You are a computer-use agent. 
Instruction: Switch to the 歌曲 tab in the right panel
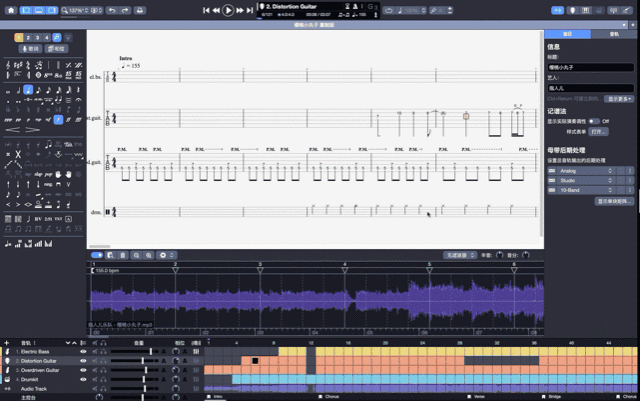567,33
